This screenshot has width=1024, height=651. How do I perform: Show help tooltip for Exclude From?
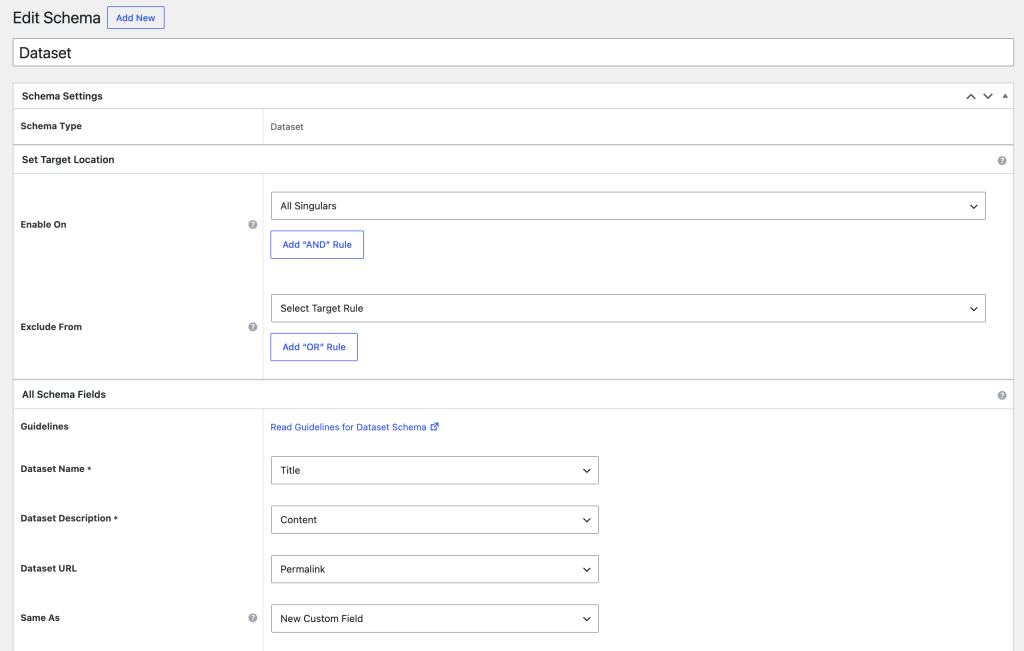coord(253,327)
